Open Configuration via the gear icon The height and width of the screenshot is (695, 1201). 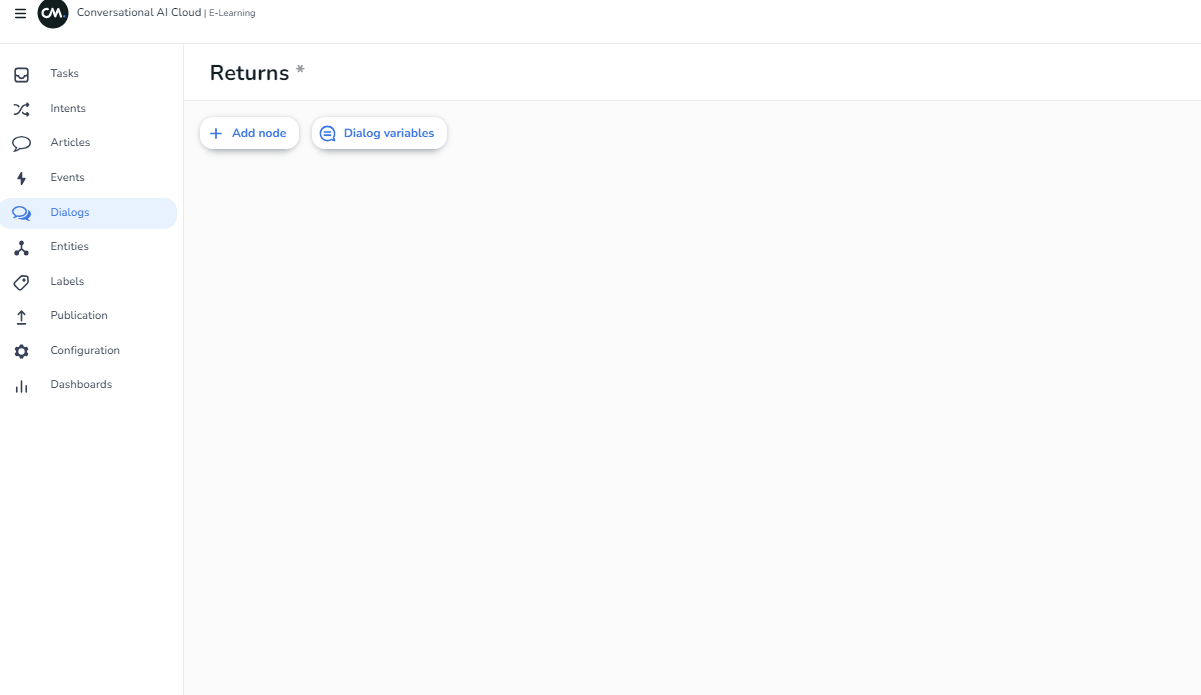(x=21, y=350)
